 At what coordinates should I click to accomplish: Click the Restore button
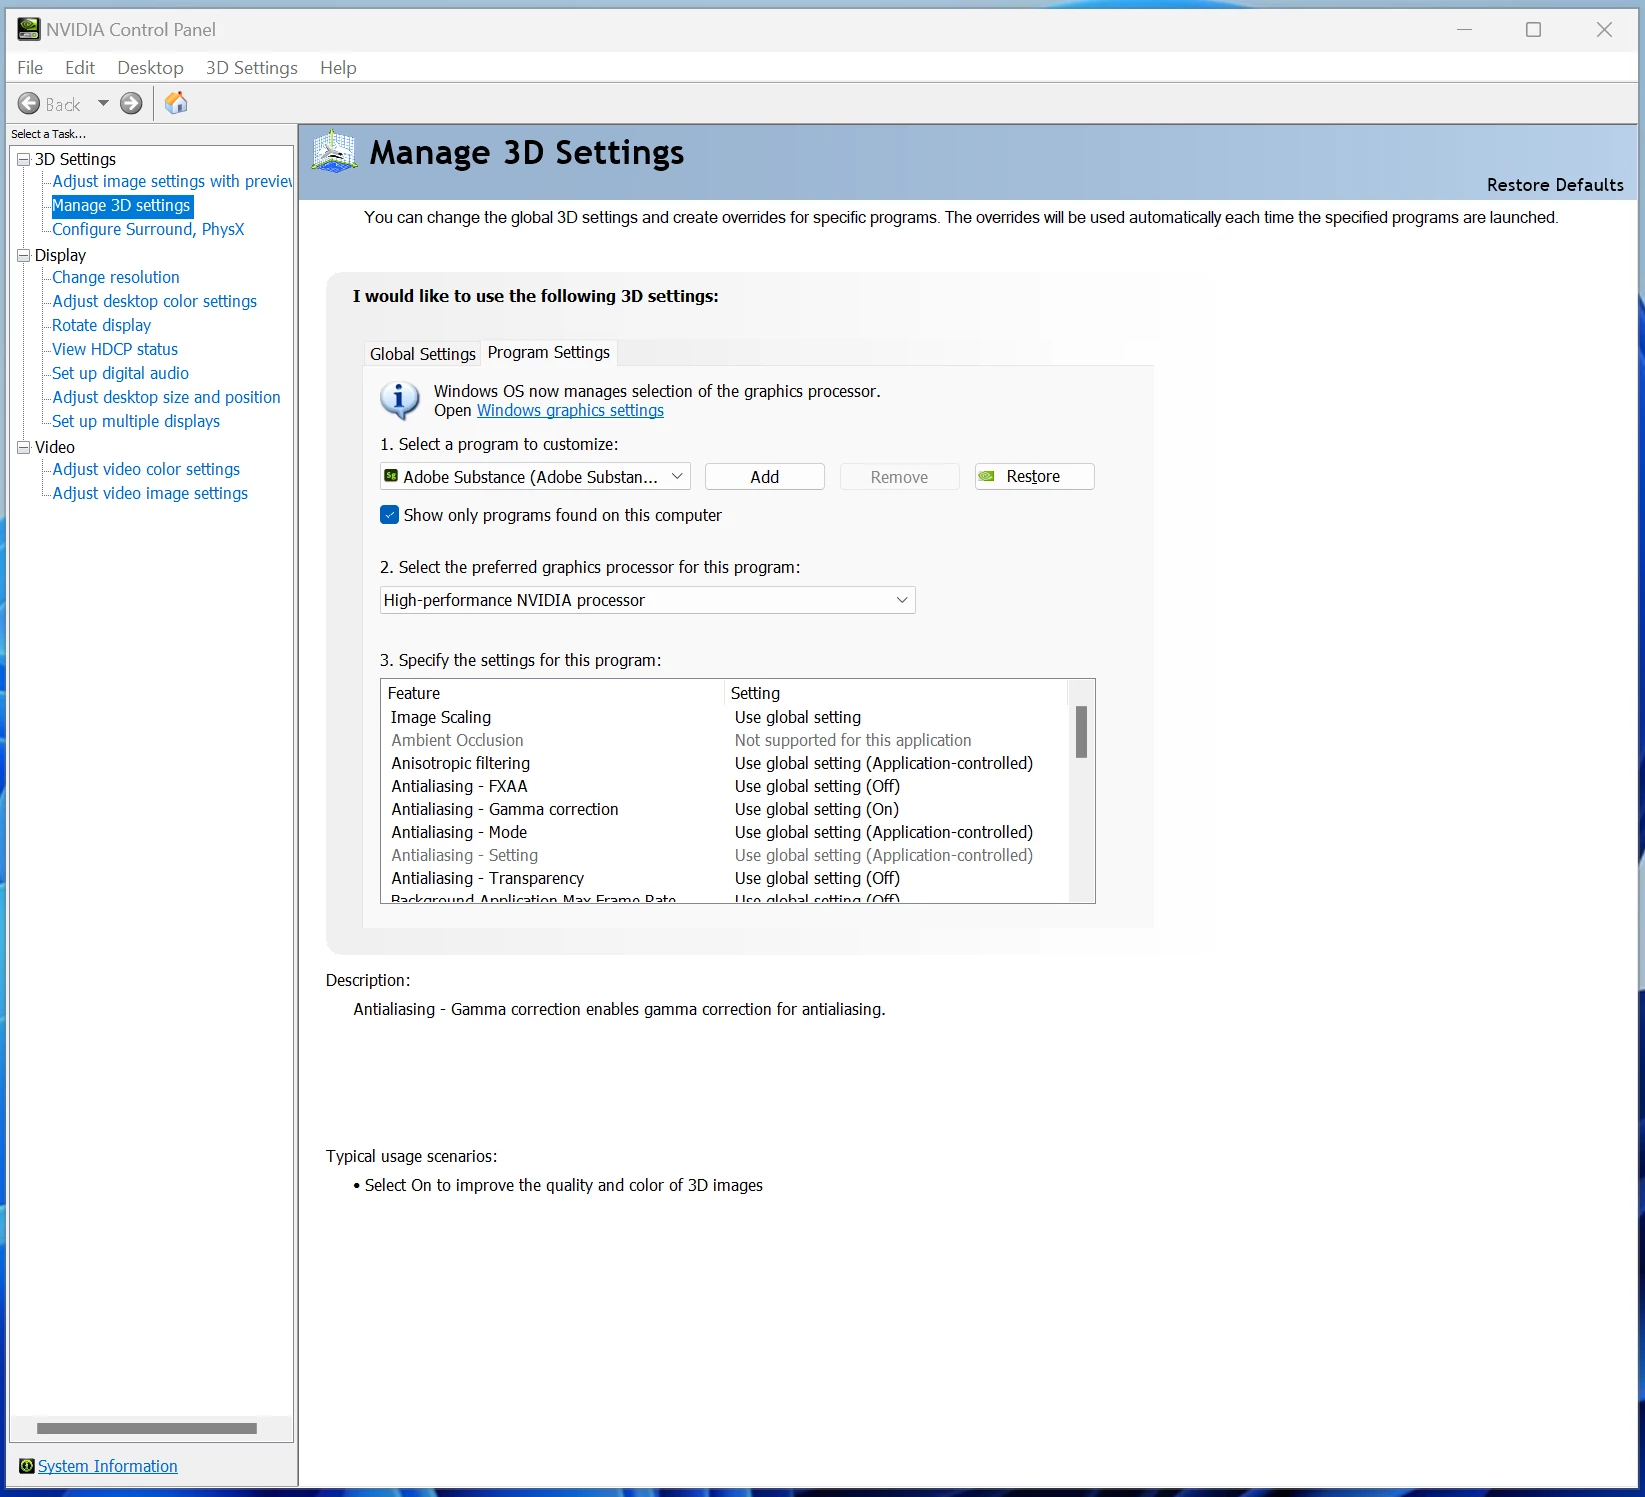click(1035, 477)
